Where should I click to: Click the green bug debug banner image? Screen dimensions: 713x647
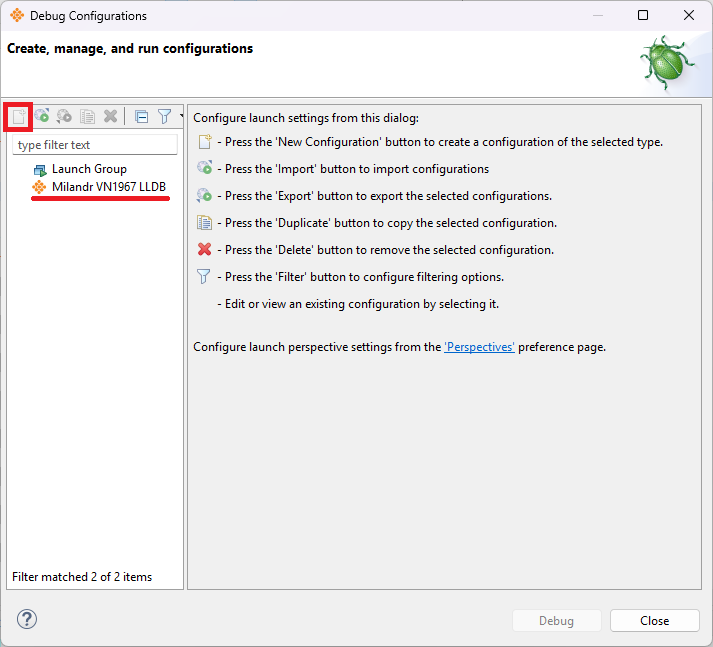(667, 62)
